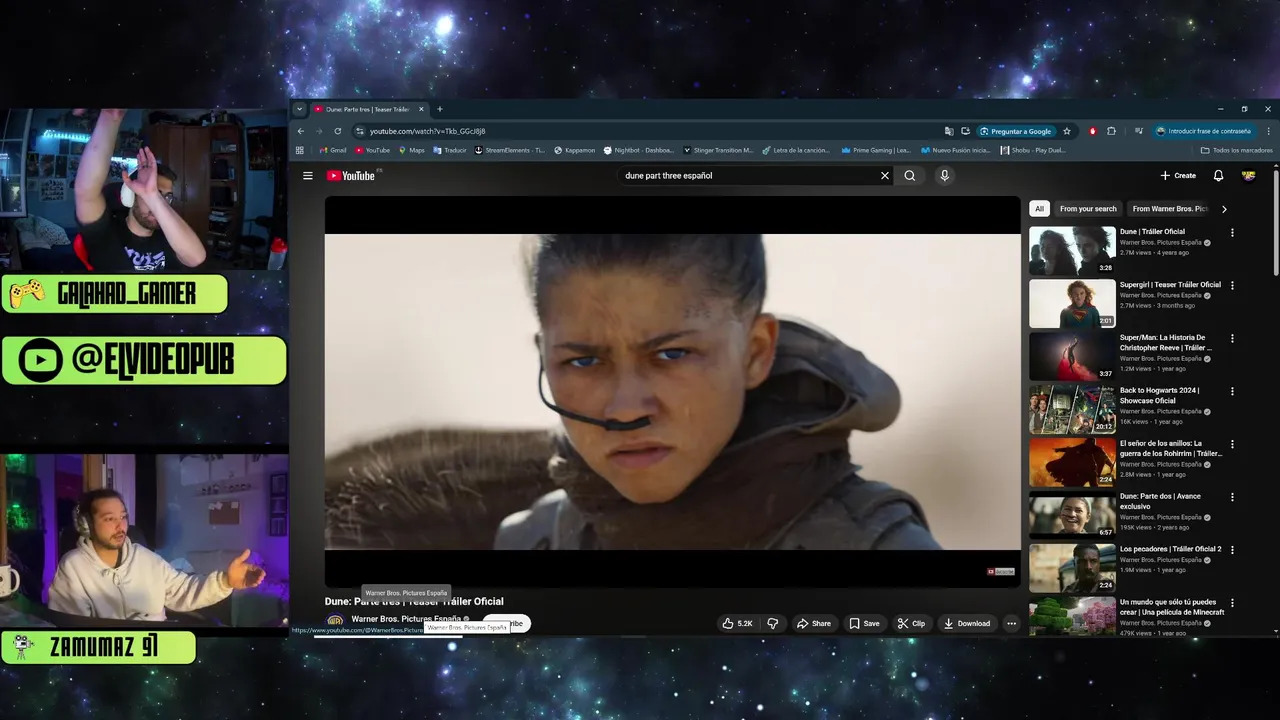
Task: Go back in the browser
Action: [x=301, y=131]
